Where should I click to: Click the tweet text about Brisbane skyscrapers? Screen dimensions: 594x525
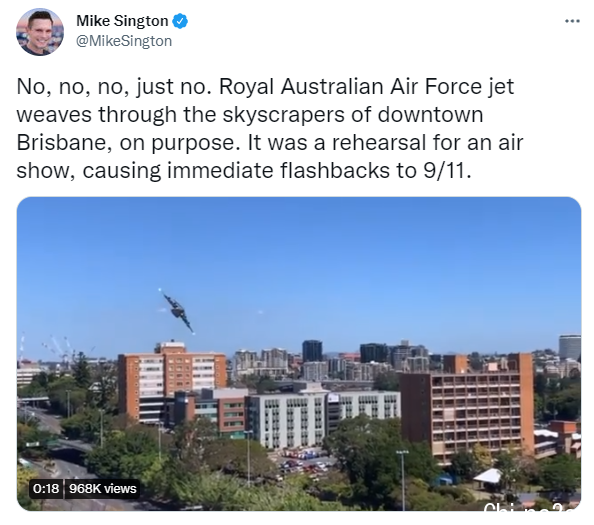click(x=270, y=128)
